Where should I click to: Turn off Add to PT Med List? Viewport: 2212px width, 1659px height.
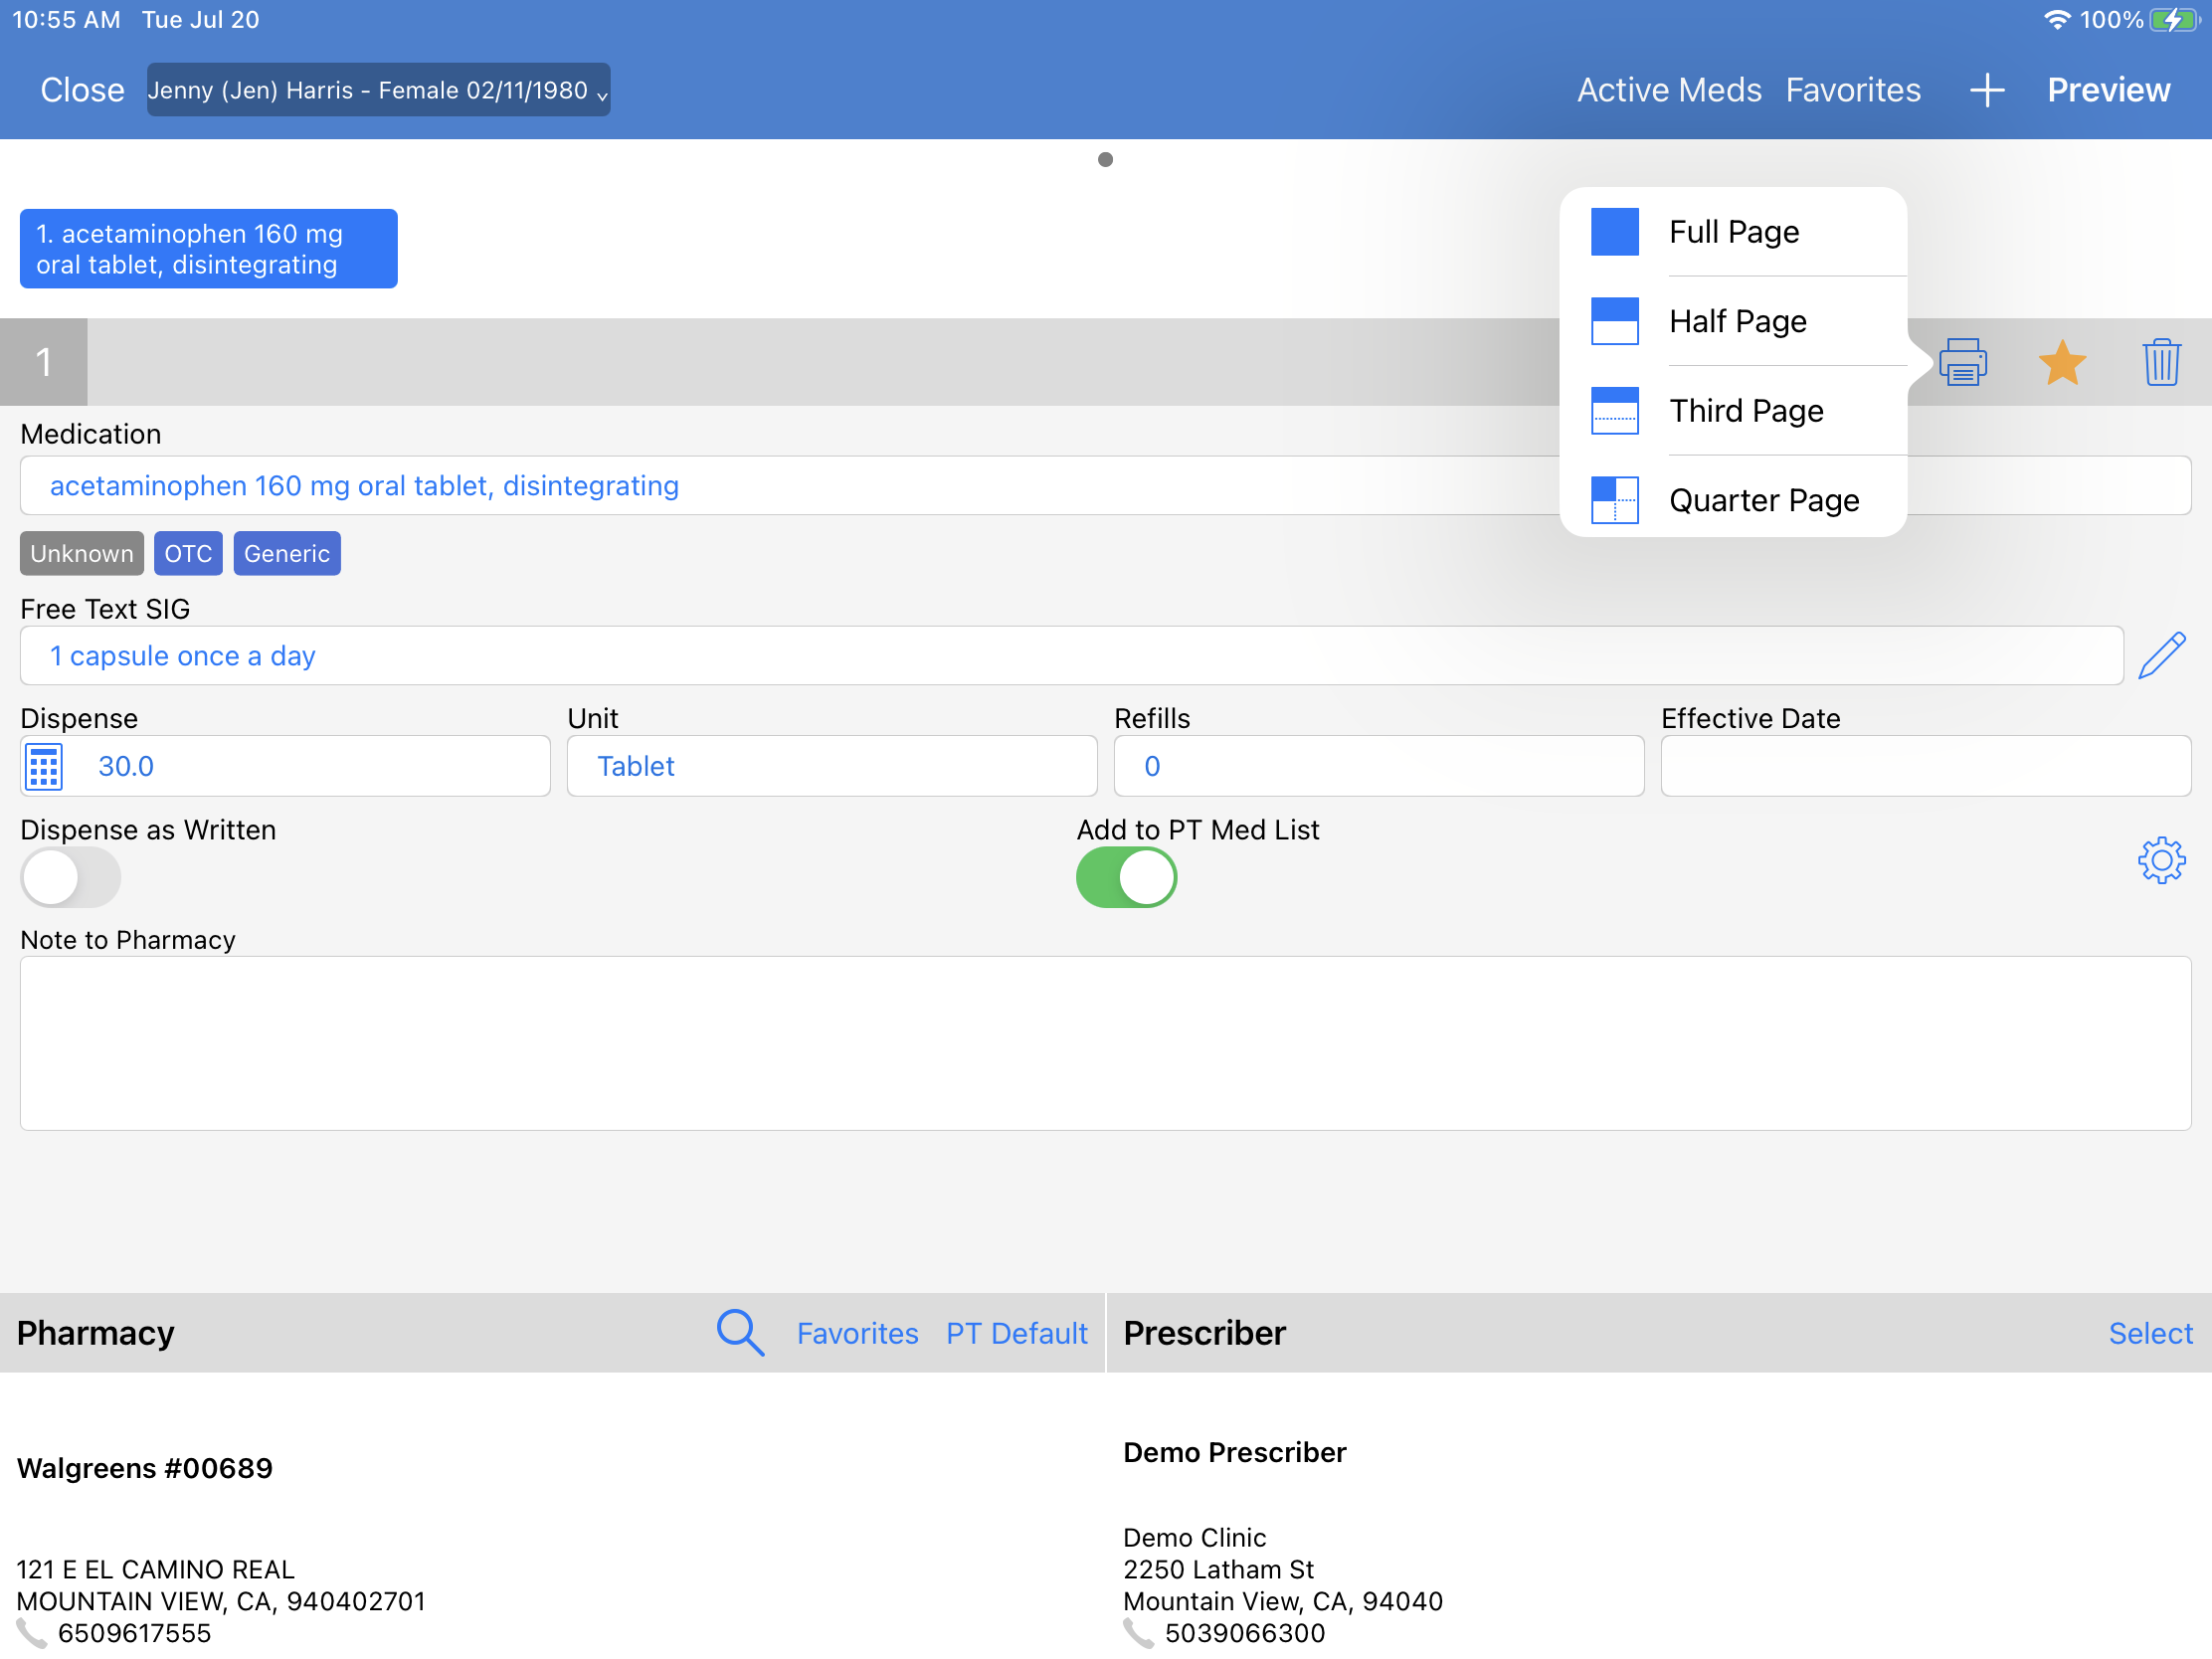click(1126, 878)
